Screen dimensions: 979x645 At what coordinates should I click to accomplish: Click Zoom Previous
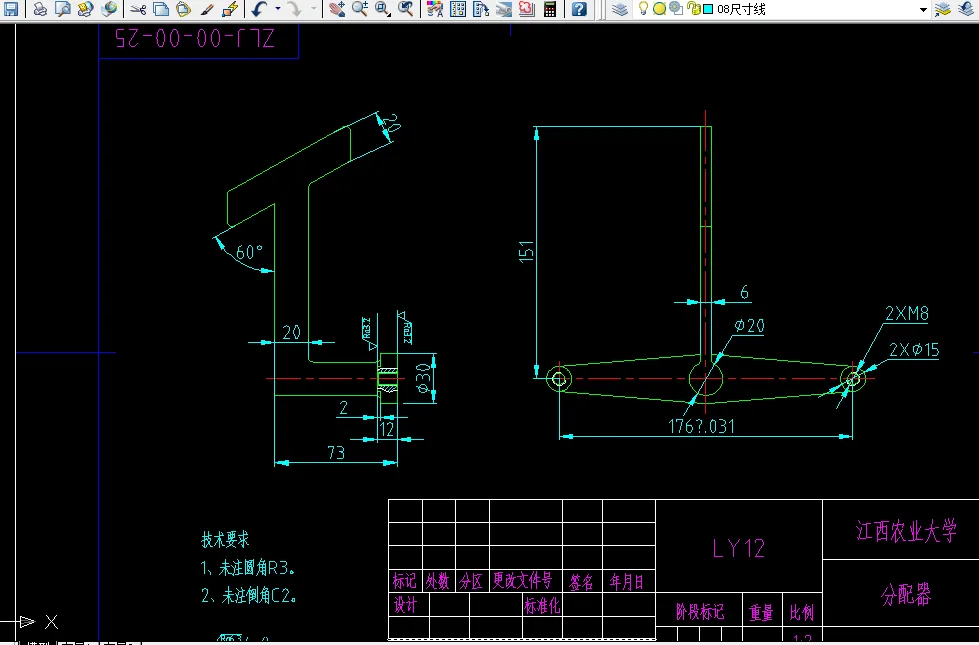tap(406, 9)
